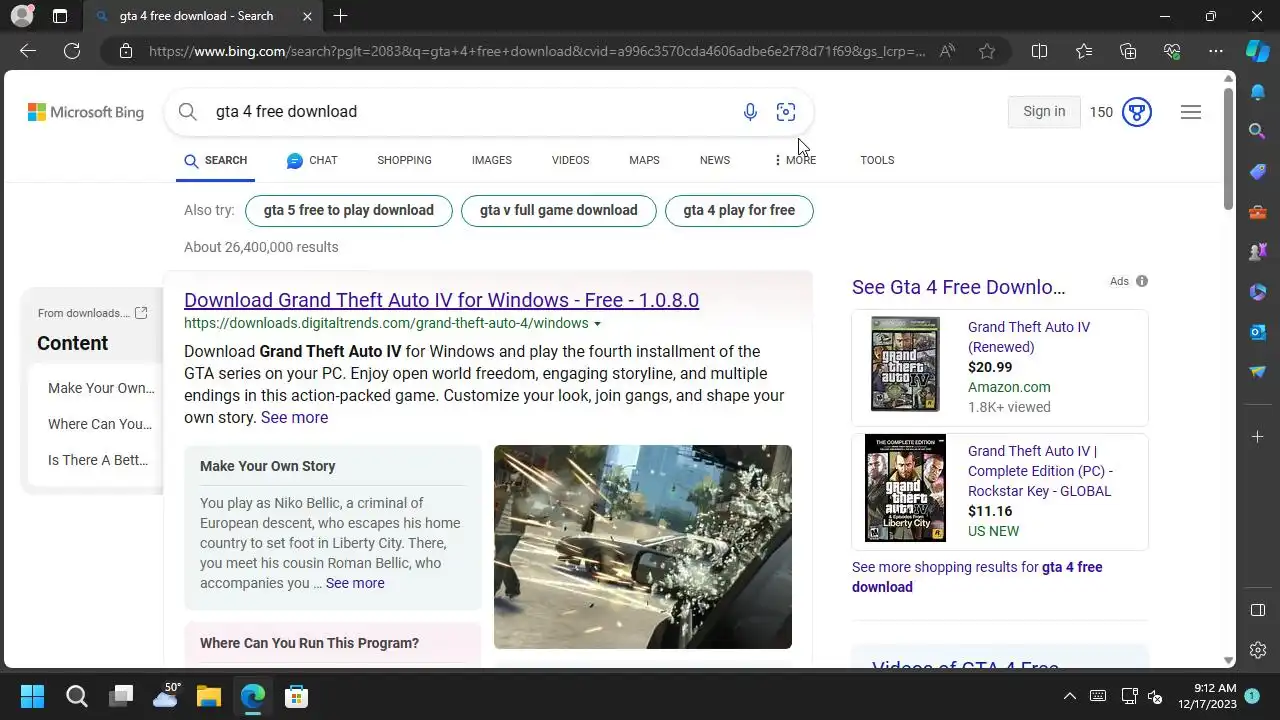Open sidebar Tools briefcase icon

coord(1258,211)
